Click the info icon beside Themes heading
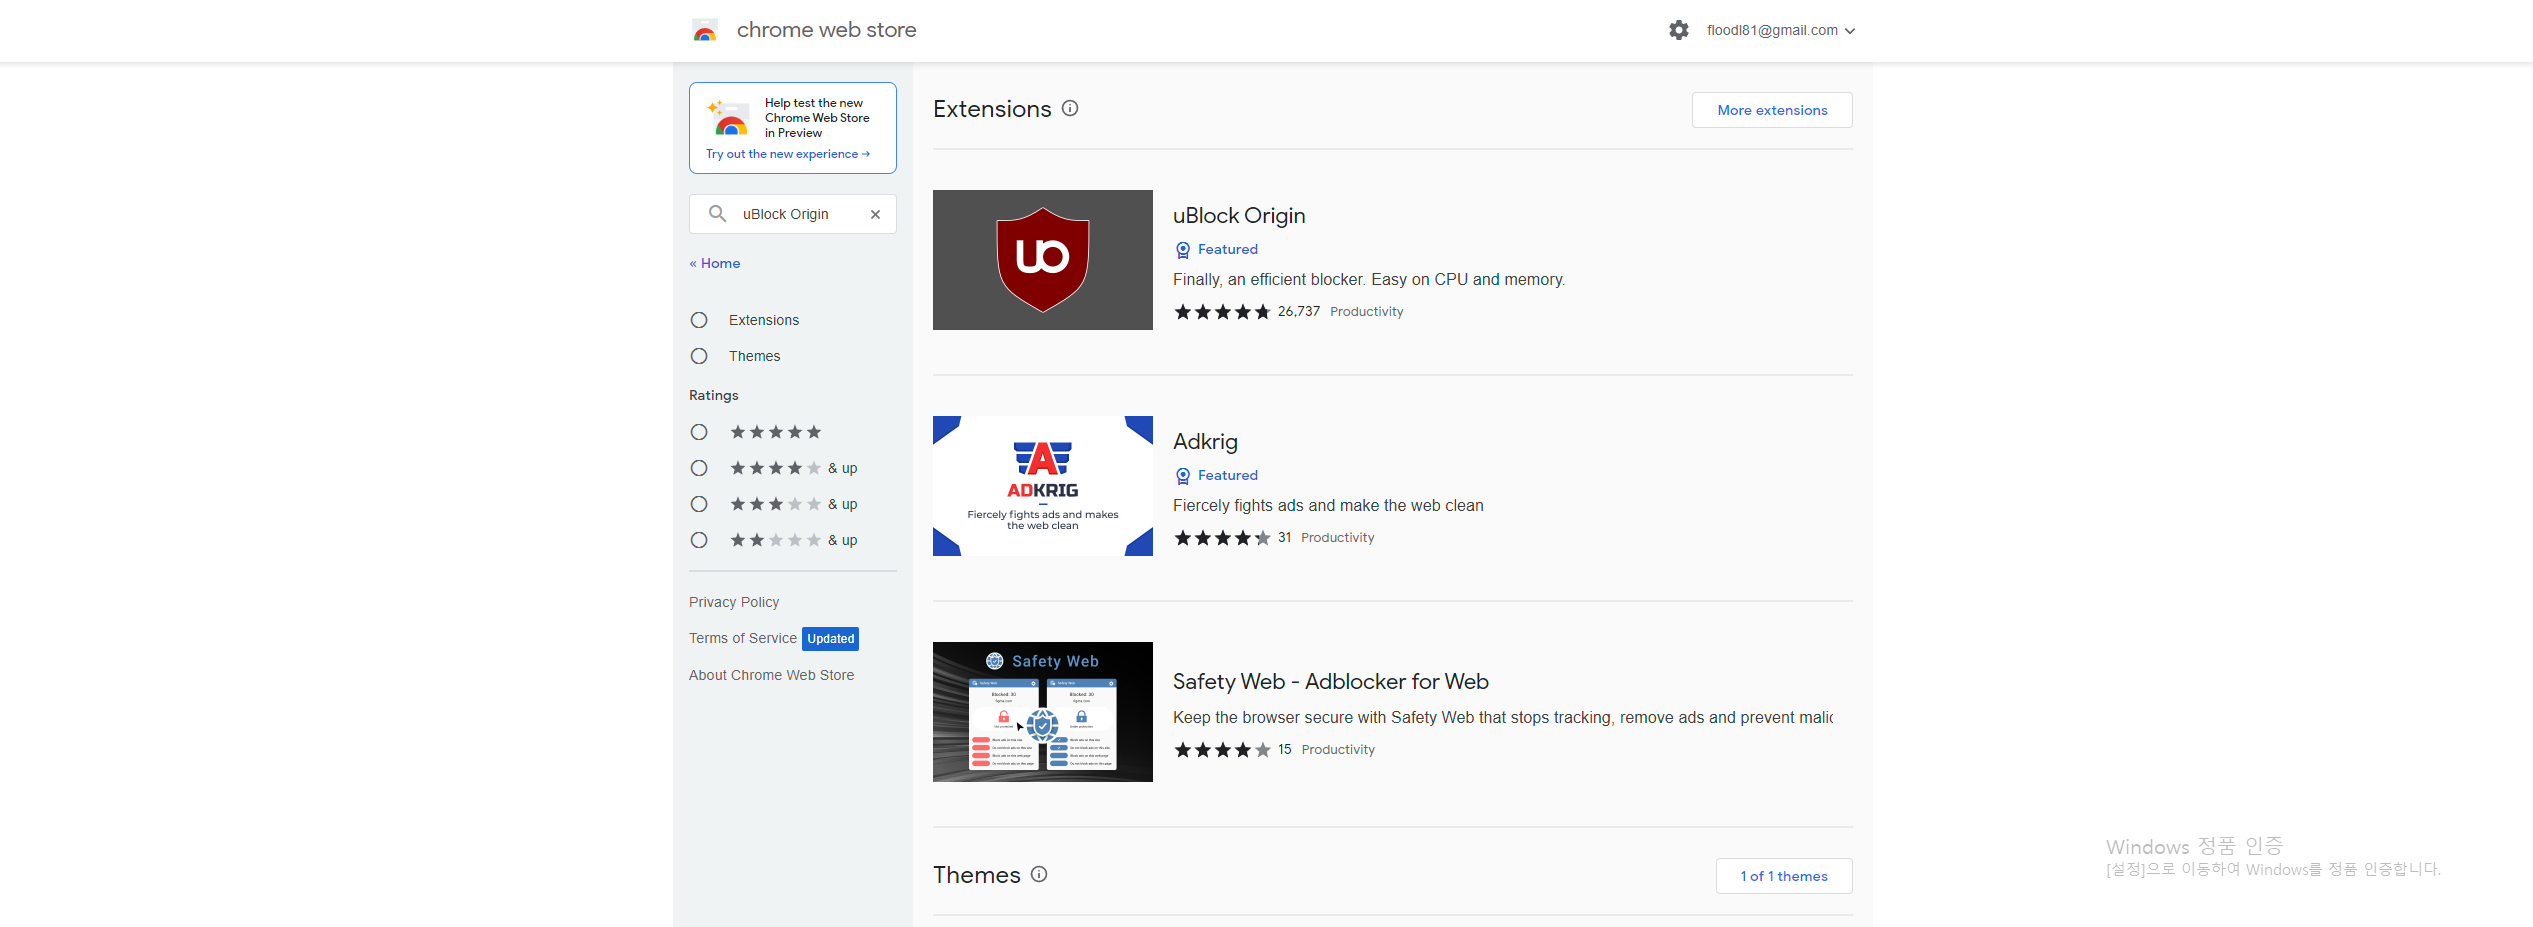Image resolution: width=2533 pixels, height=927 pixels. (x=1039, y=874)
